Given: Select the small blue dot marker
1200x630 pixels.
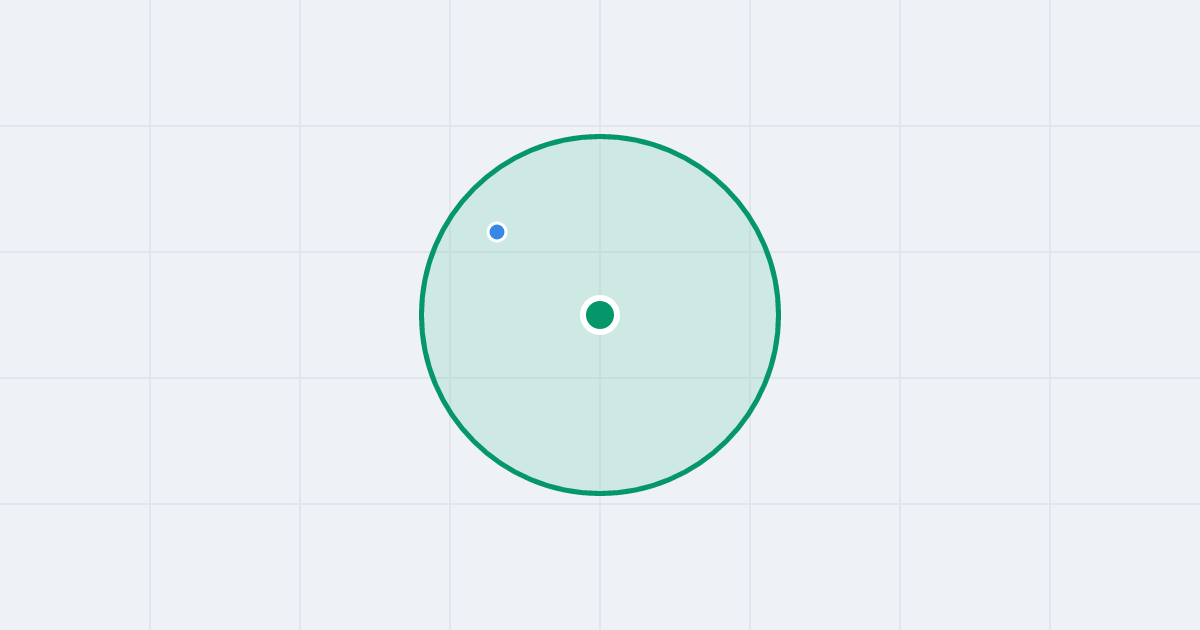Looking at the screenshot, I should coord(497,232).
